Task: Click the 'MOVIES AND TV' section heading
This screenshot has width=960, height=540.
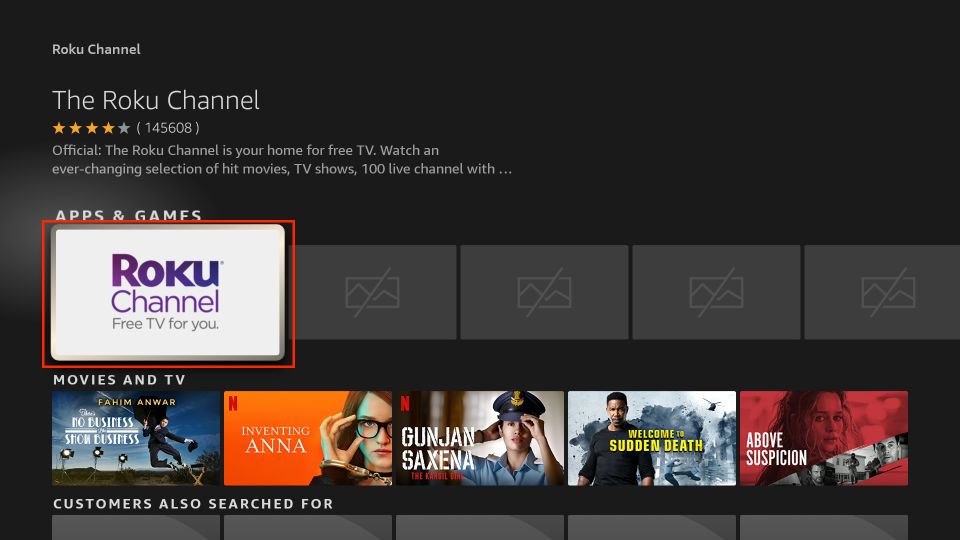Action: point(119,380)
